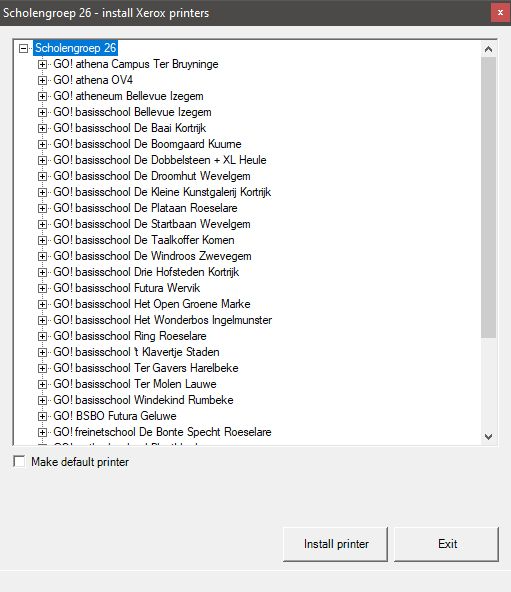The width and height of the screenshot is (511, 592).
Task: Click the Install printer button
Action: (x=335, y=544)
